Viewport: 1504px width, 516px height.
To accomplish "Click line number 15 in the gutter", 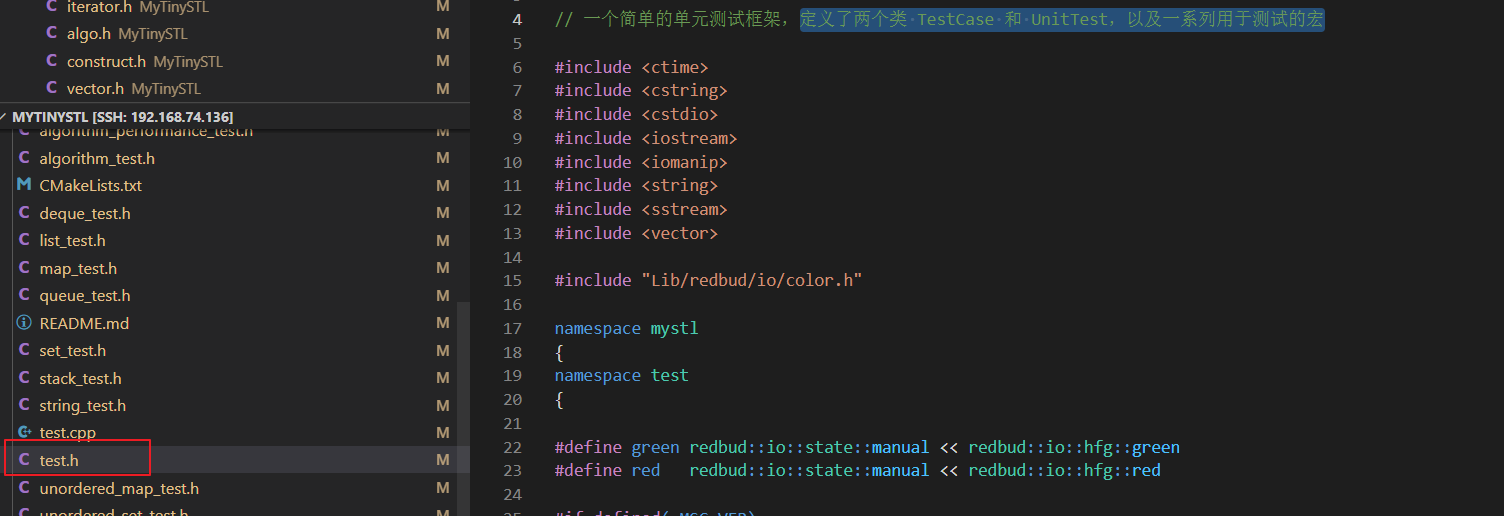I will 512,281.
